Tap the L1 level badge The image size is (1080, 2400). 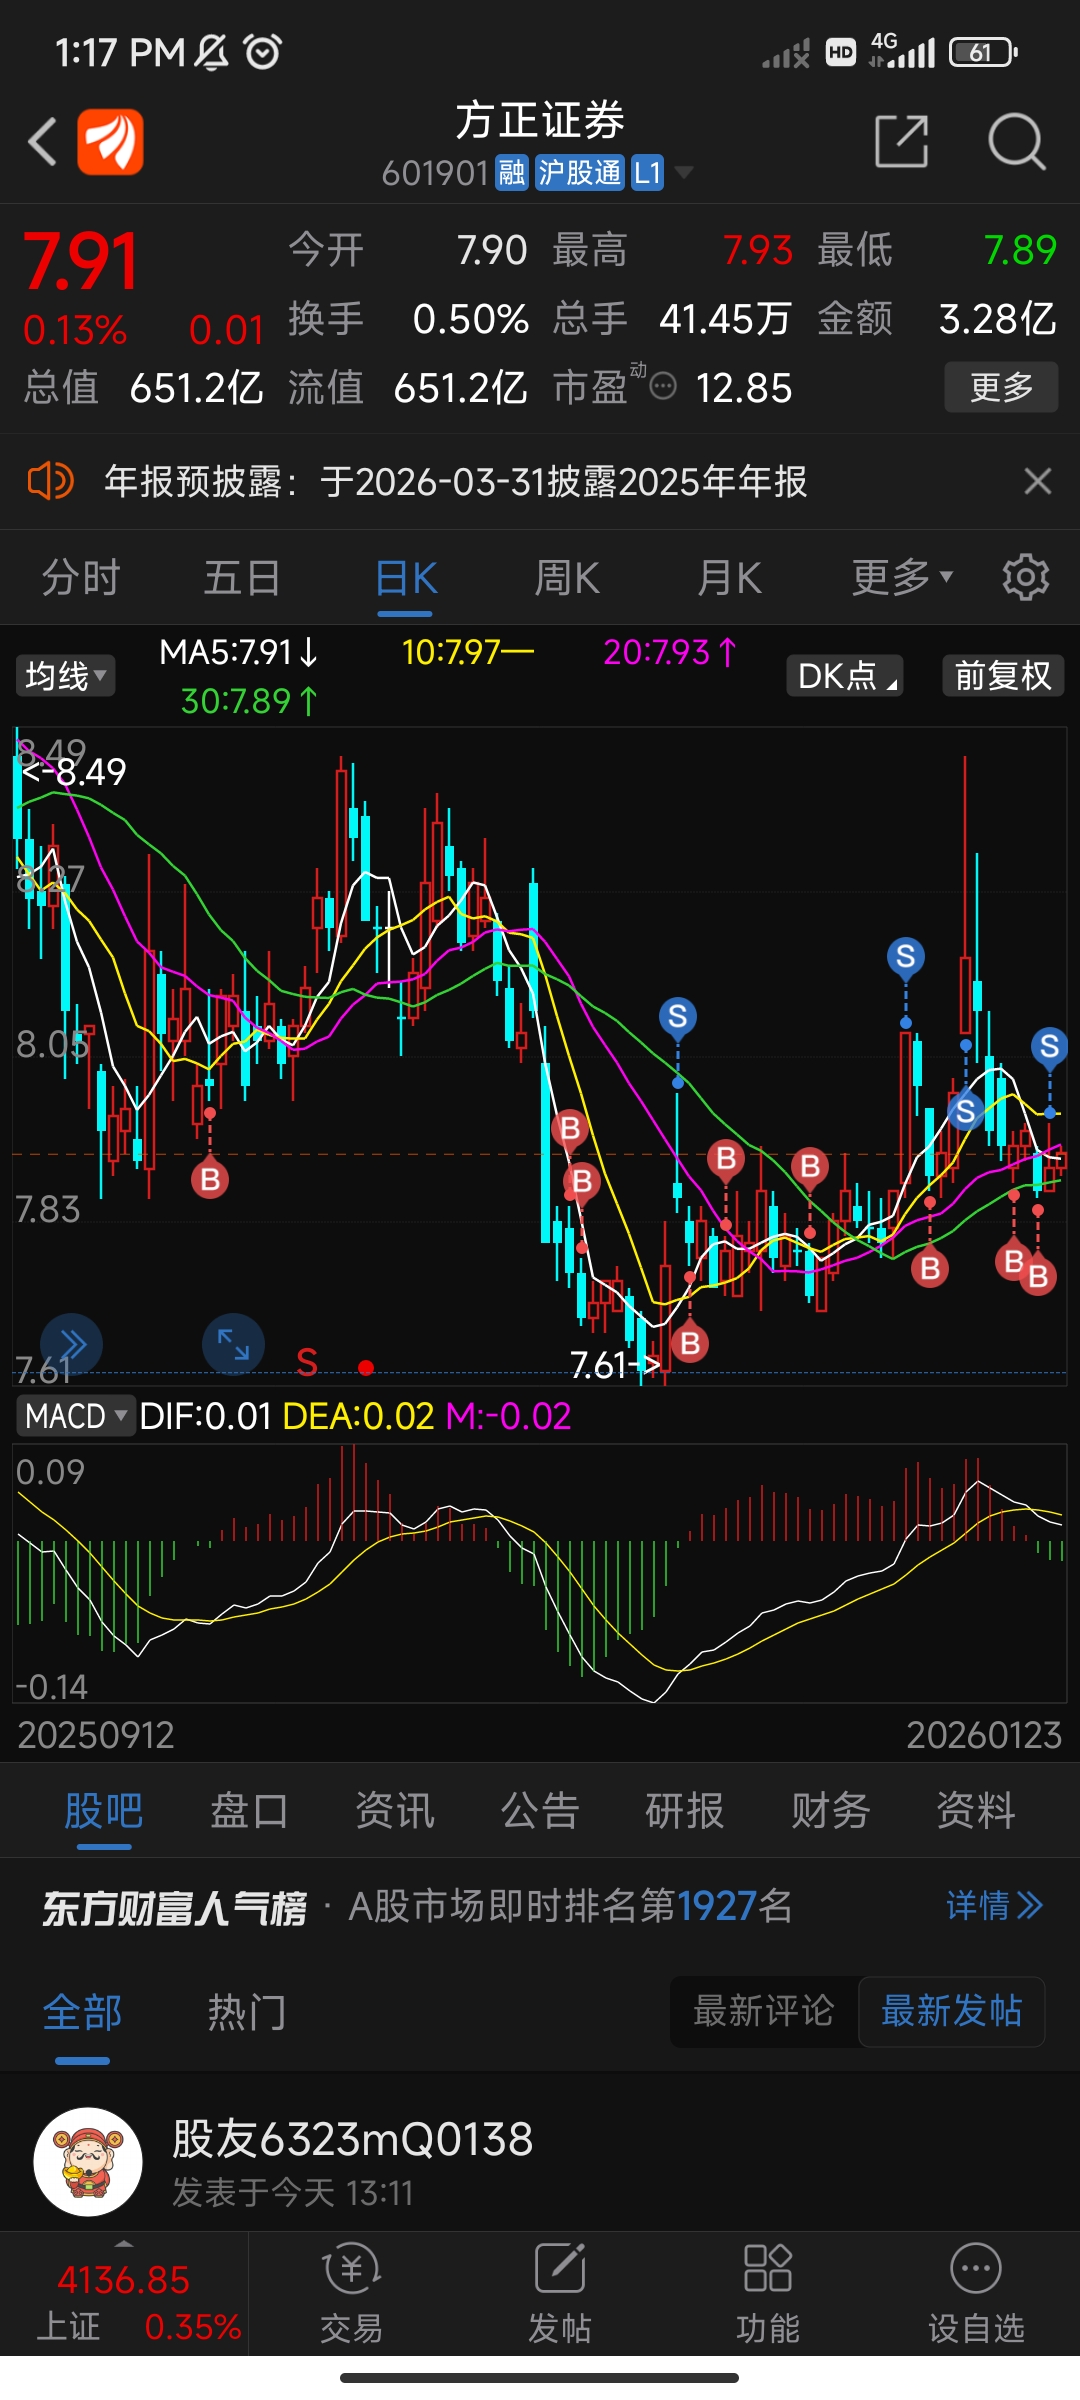point(648,173)
